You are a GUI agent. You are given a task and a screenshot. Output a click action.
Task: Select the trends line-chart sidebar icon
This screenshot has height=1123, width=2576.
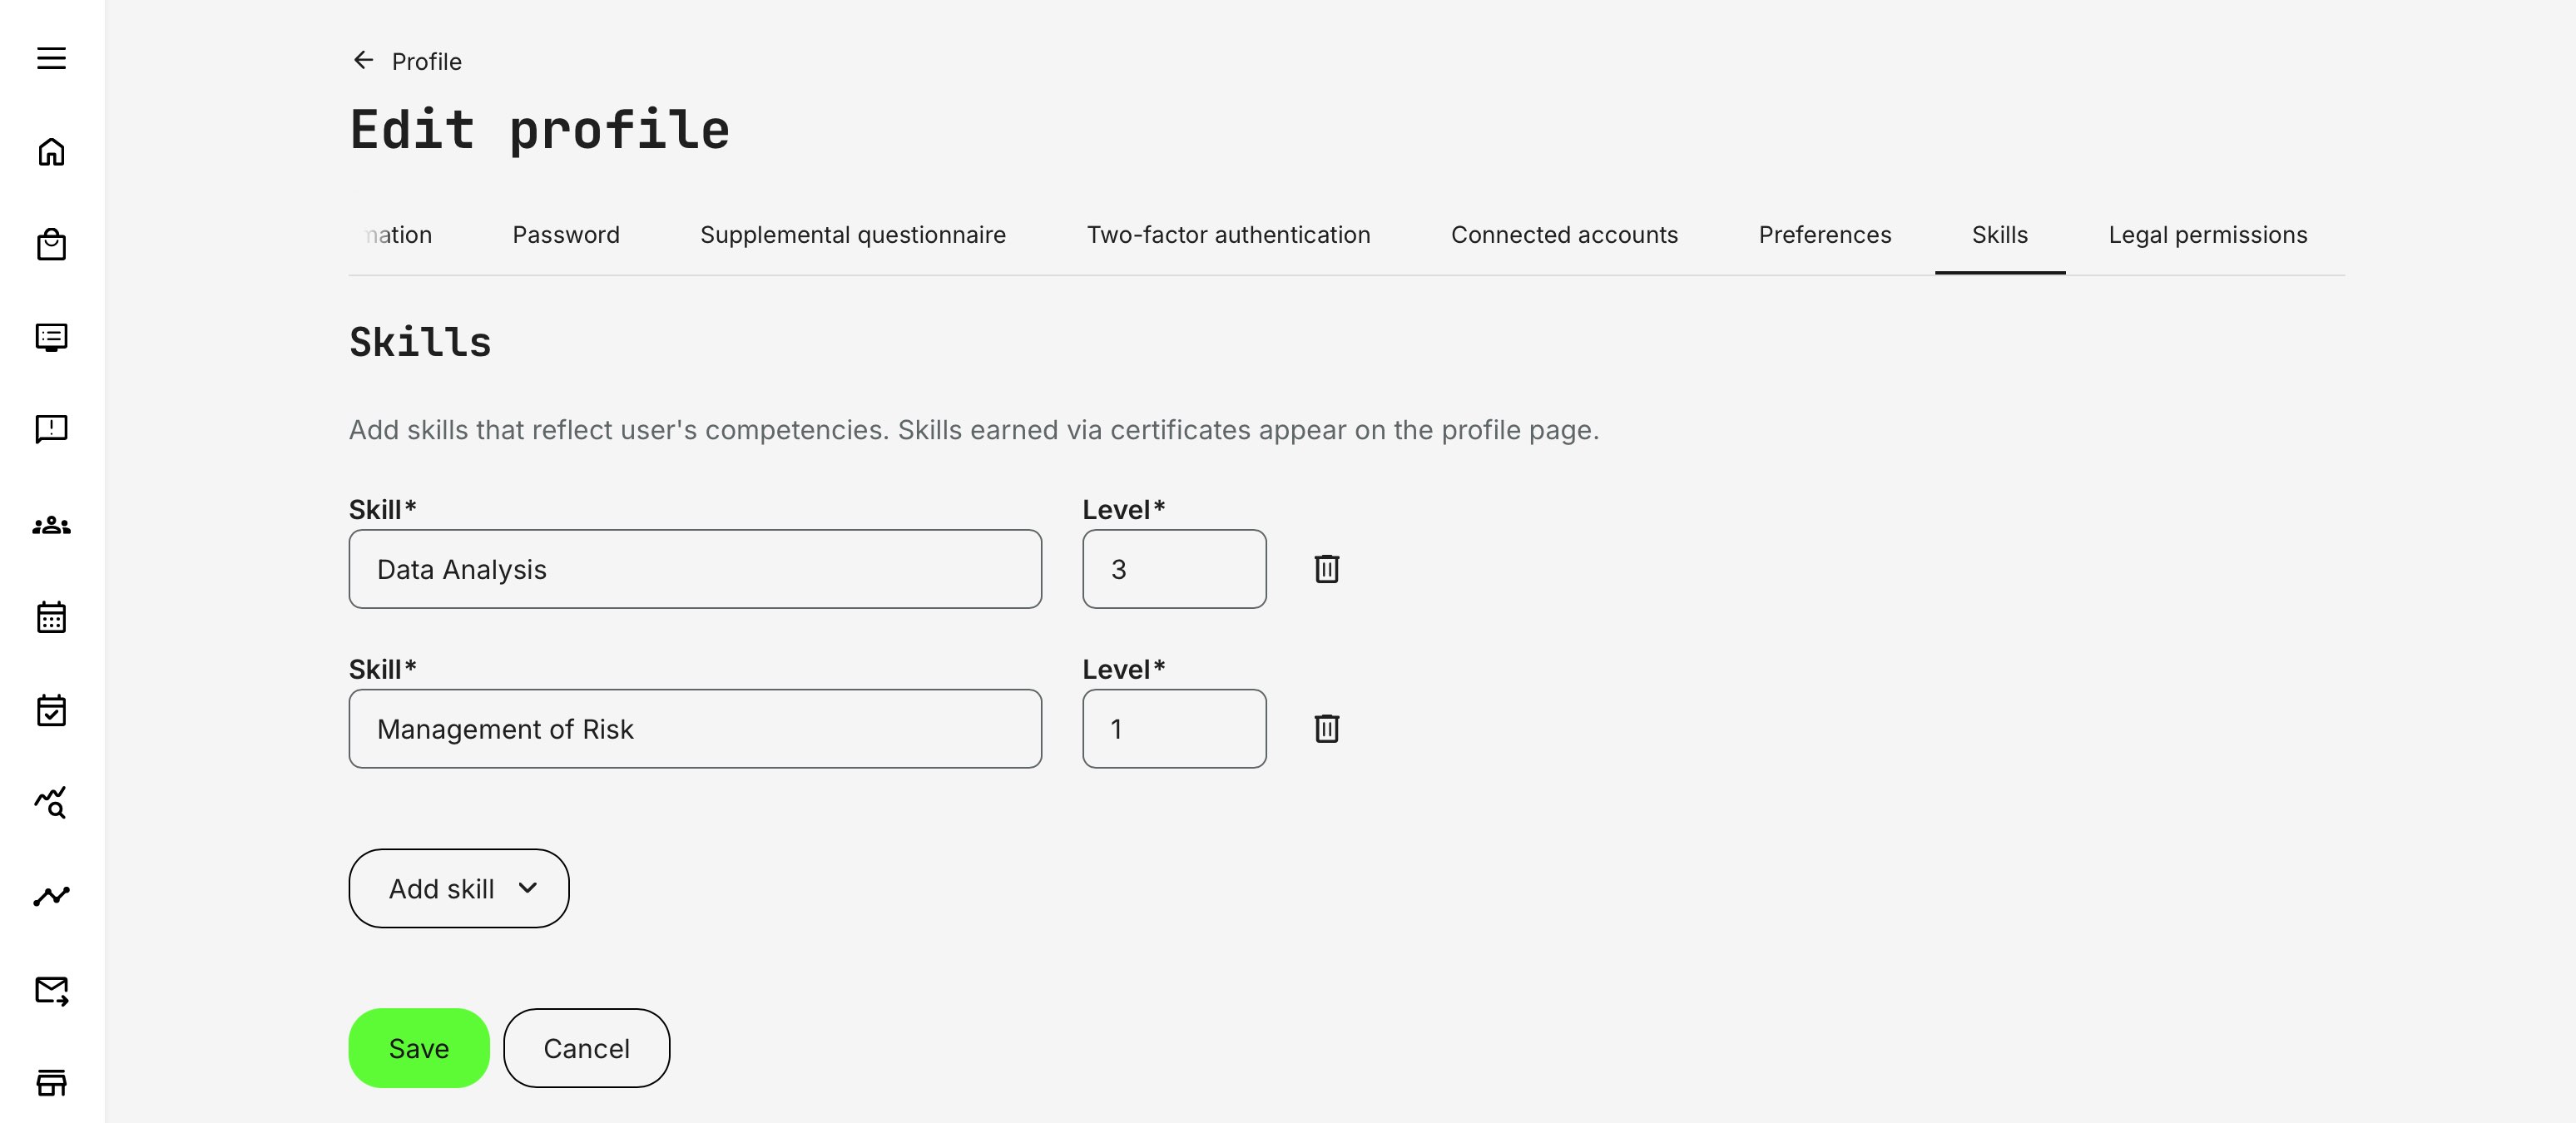point(50,896)
